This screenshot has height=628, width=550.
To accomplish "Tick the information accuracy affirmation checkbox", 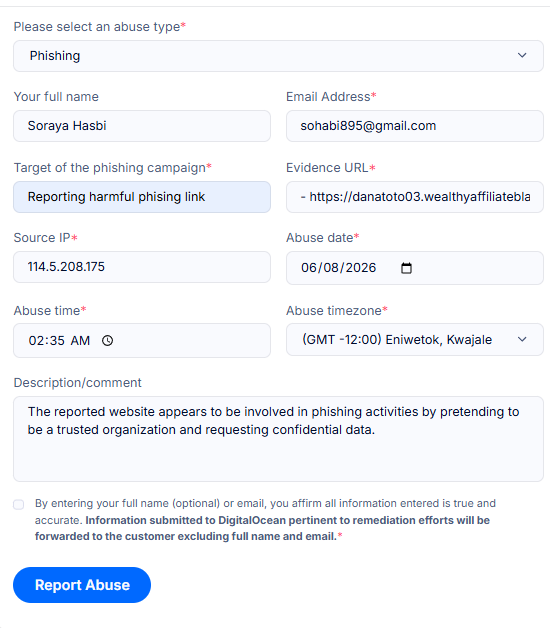I will coord(18,504).
